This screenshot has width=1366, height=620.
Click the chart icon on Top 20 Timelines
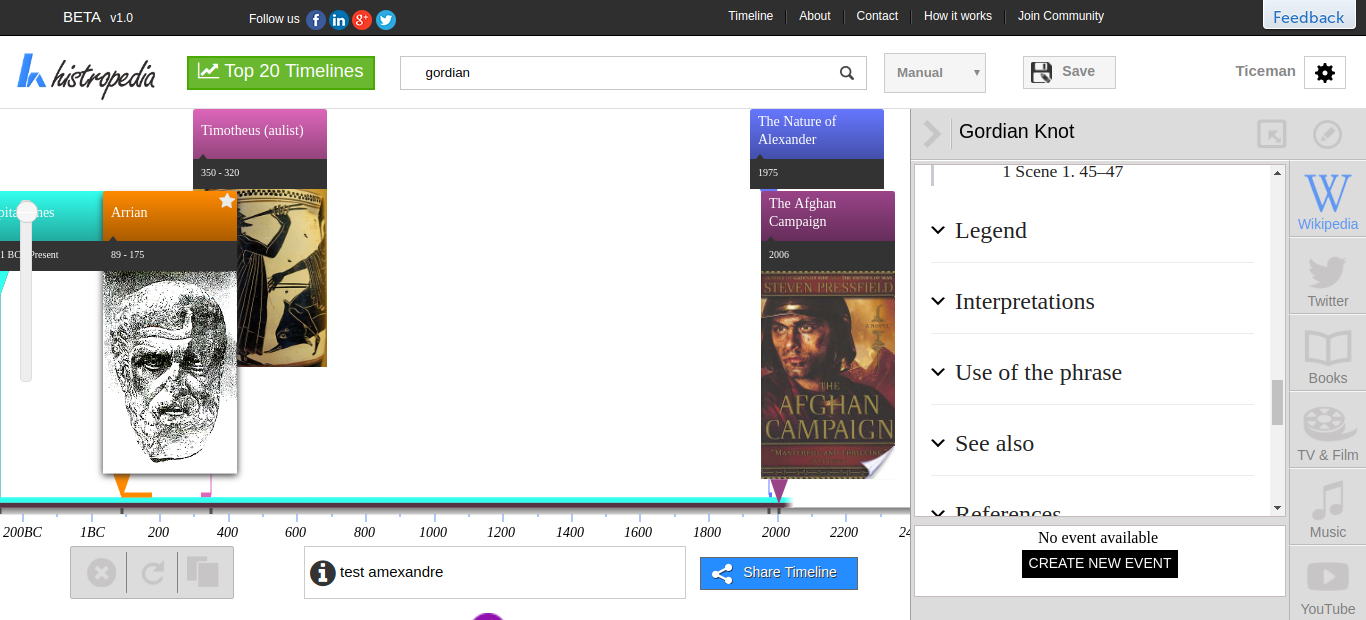(208, 71)
